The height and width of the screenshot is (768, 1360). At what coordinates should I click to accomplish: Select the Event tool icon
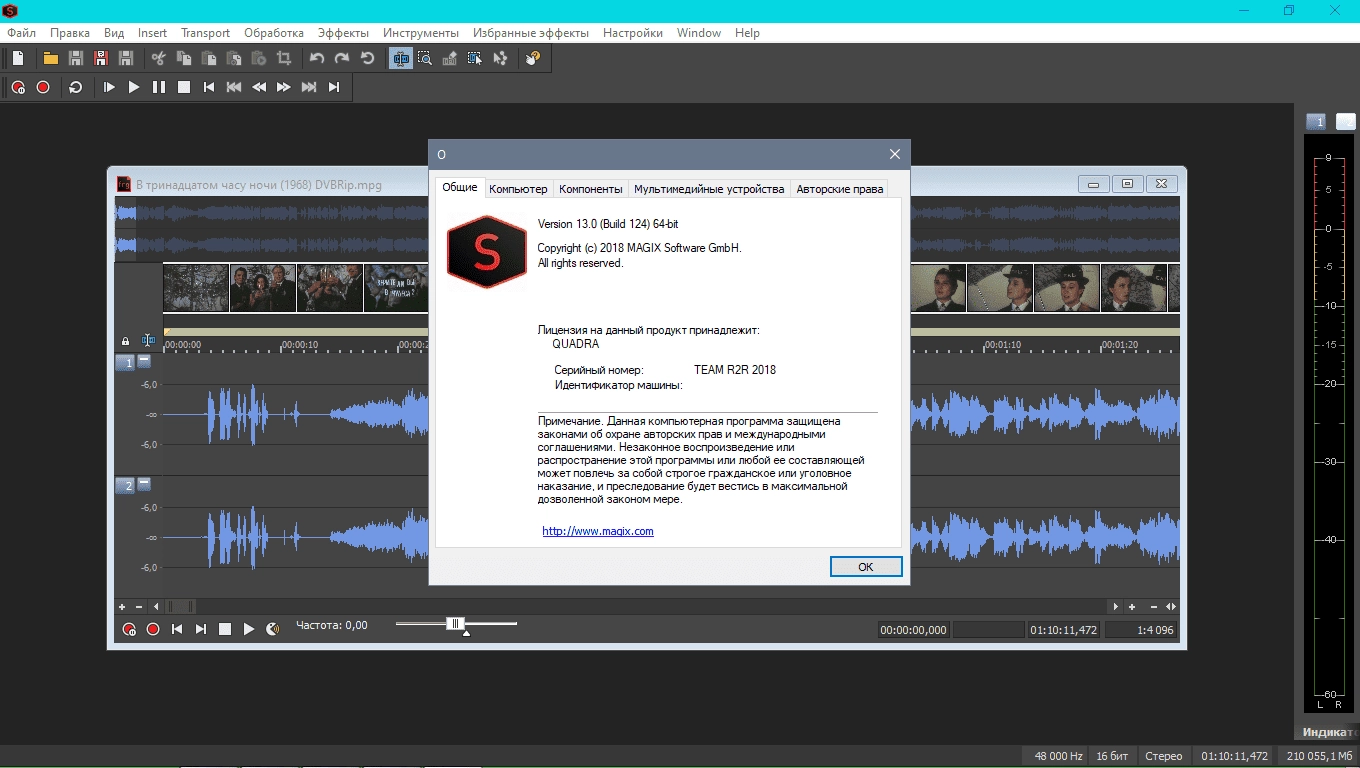tap(475, 58)
